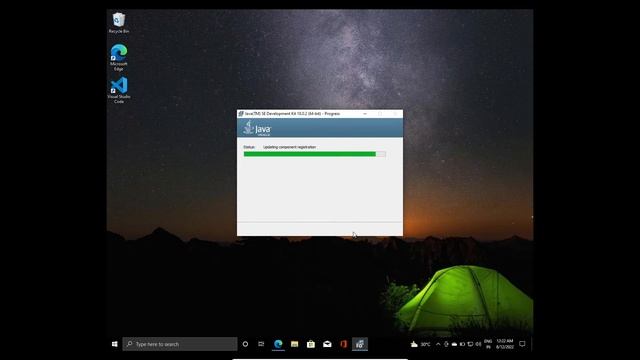Click the green installation progress bar
The image size is (640, 360).
[x=315, y=154]
